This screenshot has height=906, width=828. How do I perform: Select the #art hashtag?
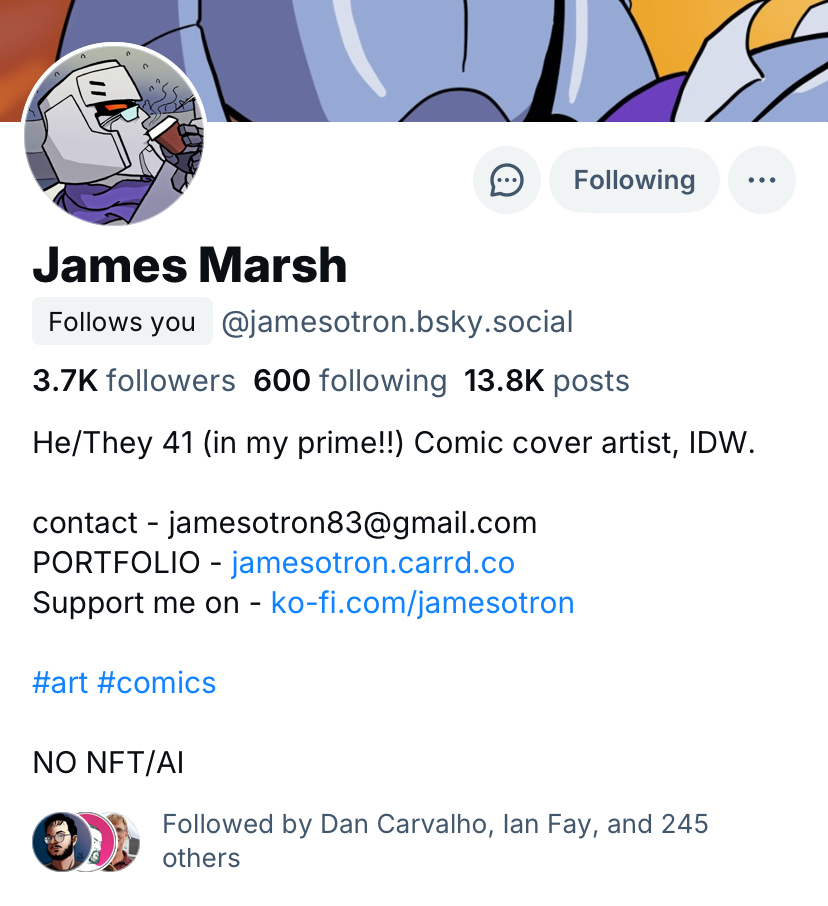tap(60, 683)
